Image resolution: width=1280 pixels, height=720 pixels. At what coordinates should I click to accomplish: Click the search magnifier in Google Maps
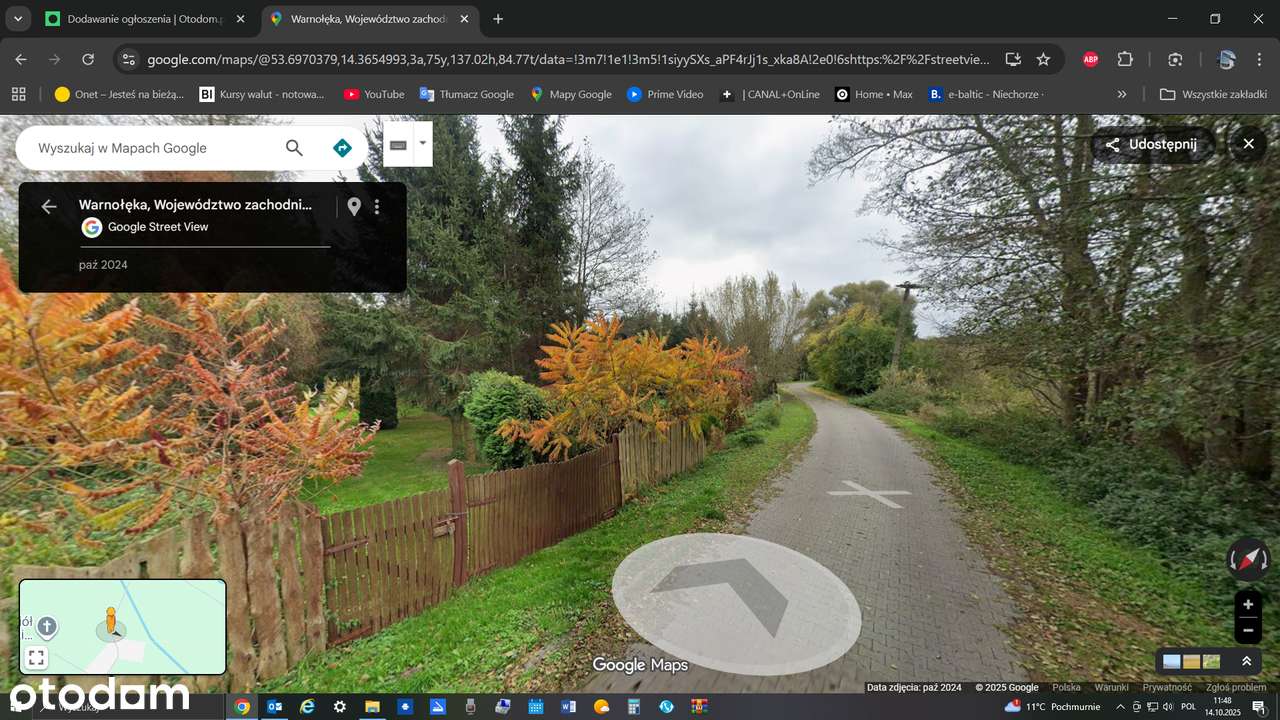[x=294, y=148]
